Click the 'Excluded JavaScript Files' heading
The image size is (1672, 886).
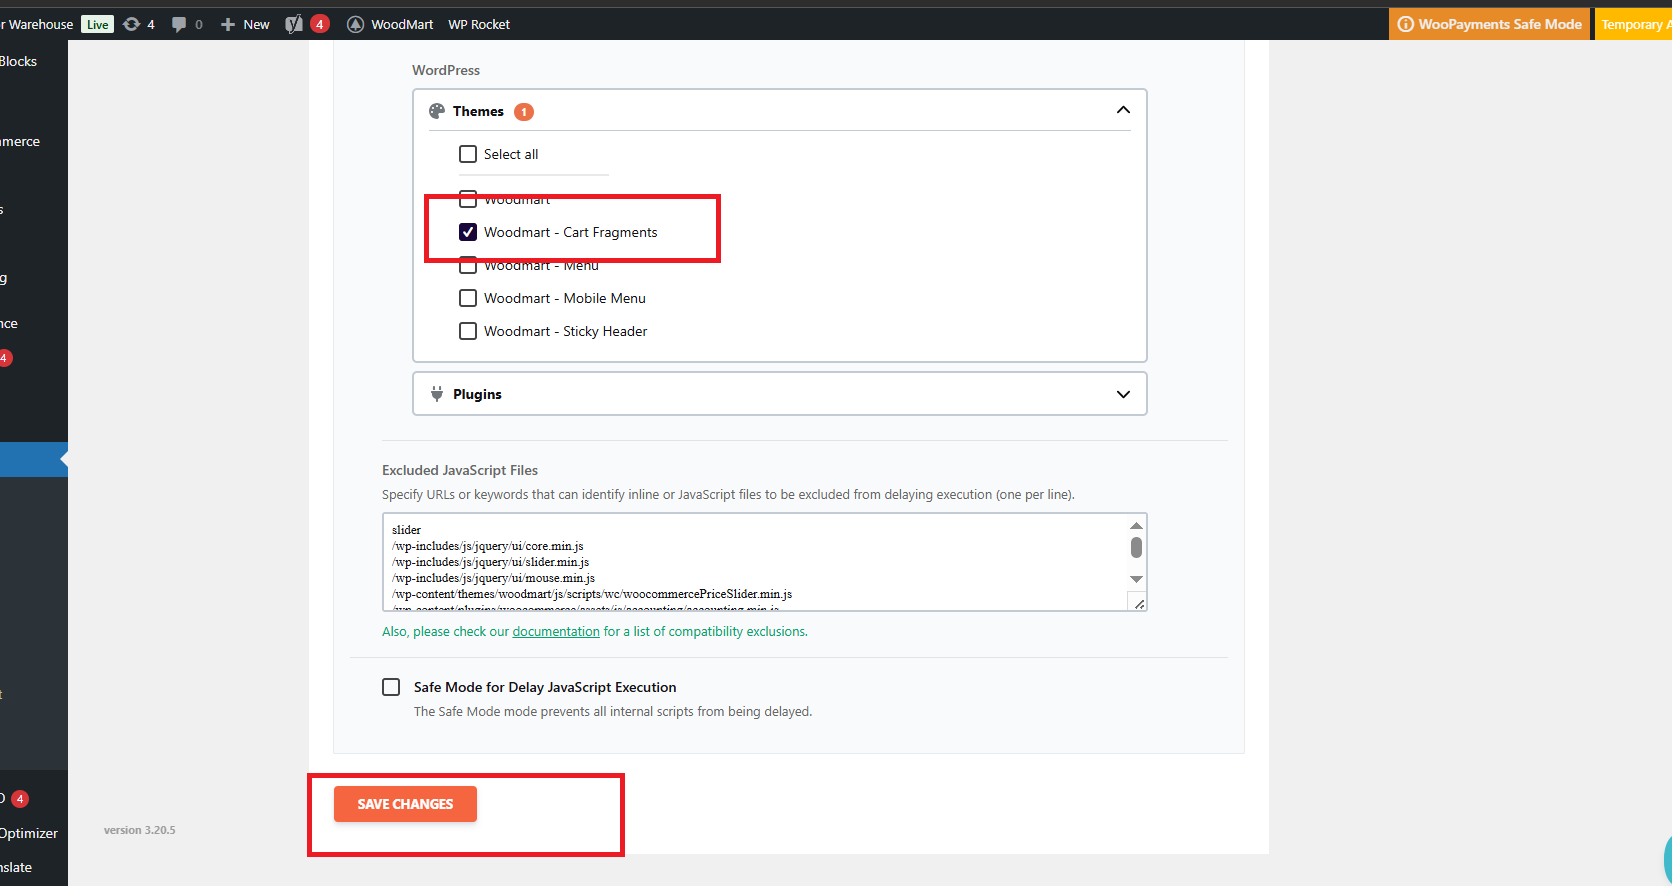point(460,470)
